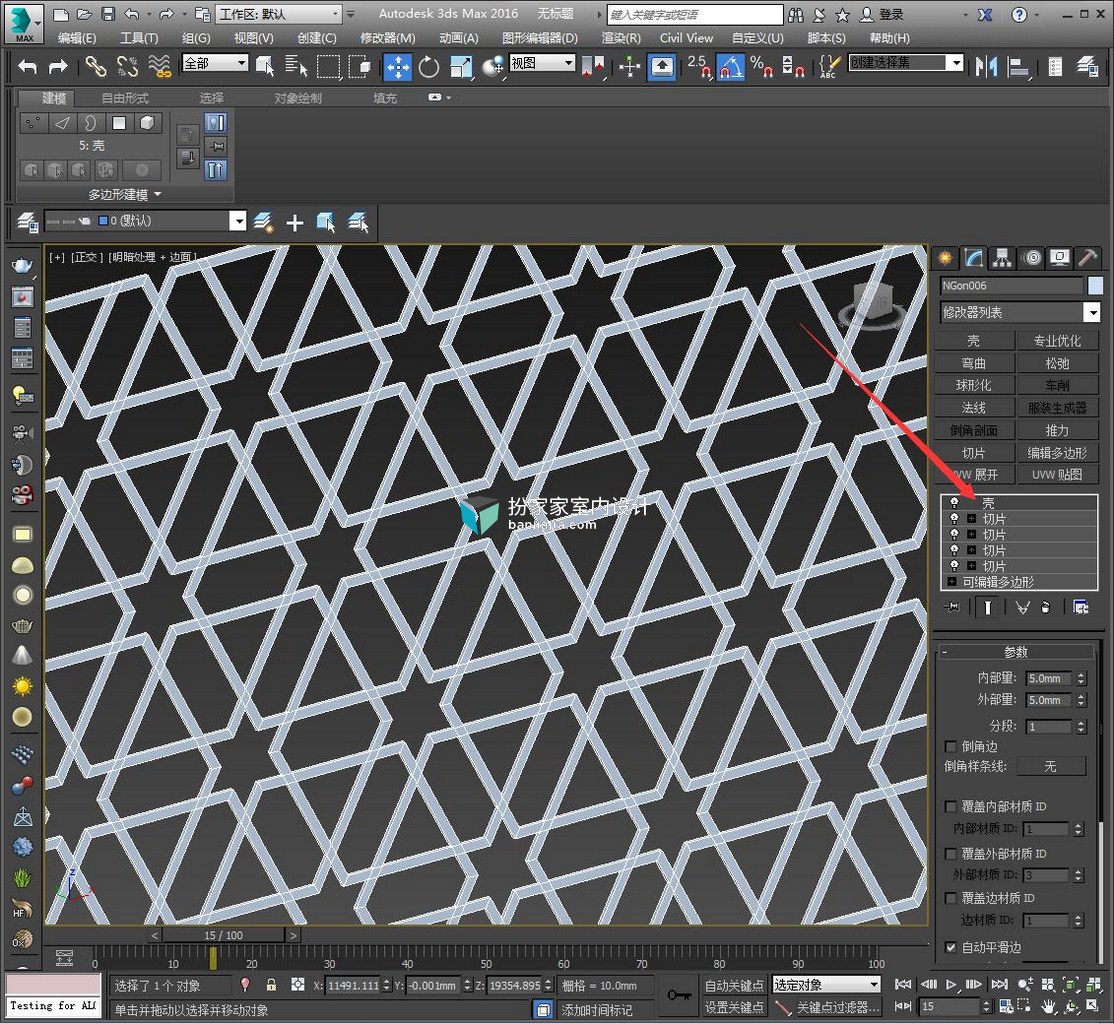Click the UVW 贴图 modifier button
Image resolution: width=1114 pixels, height=1024 pixels.
click(x=1057, y=475)
